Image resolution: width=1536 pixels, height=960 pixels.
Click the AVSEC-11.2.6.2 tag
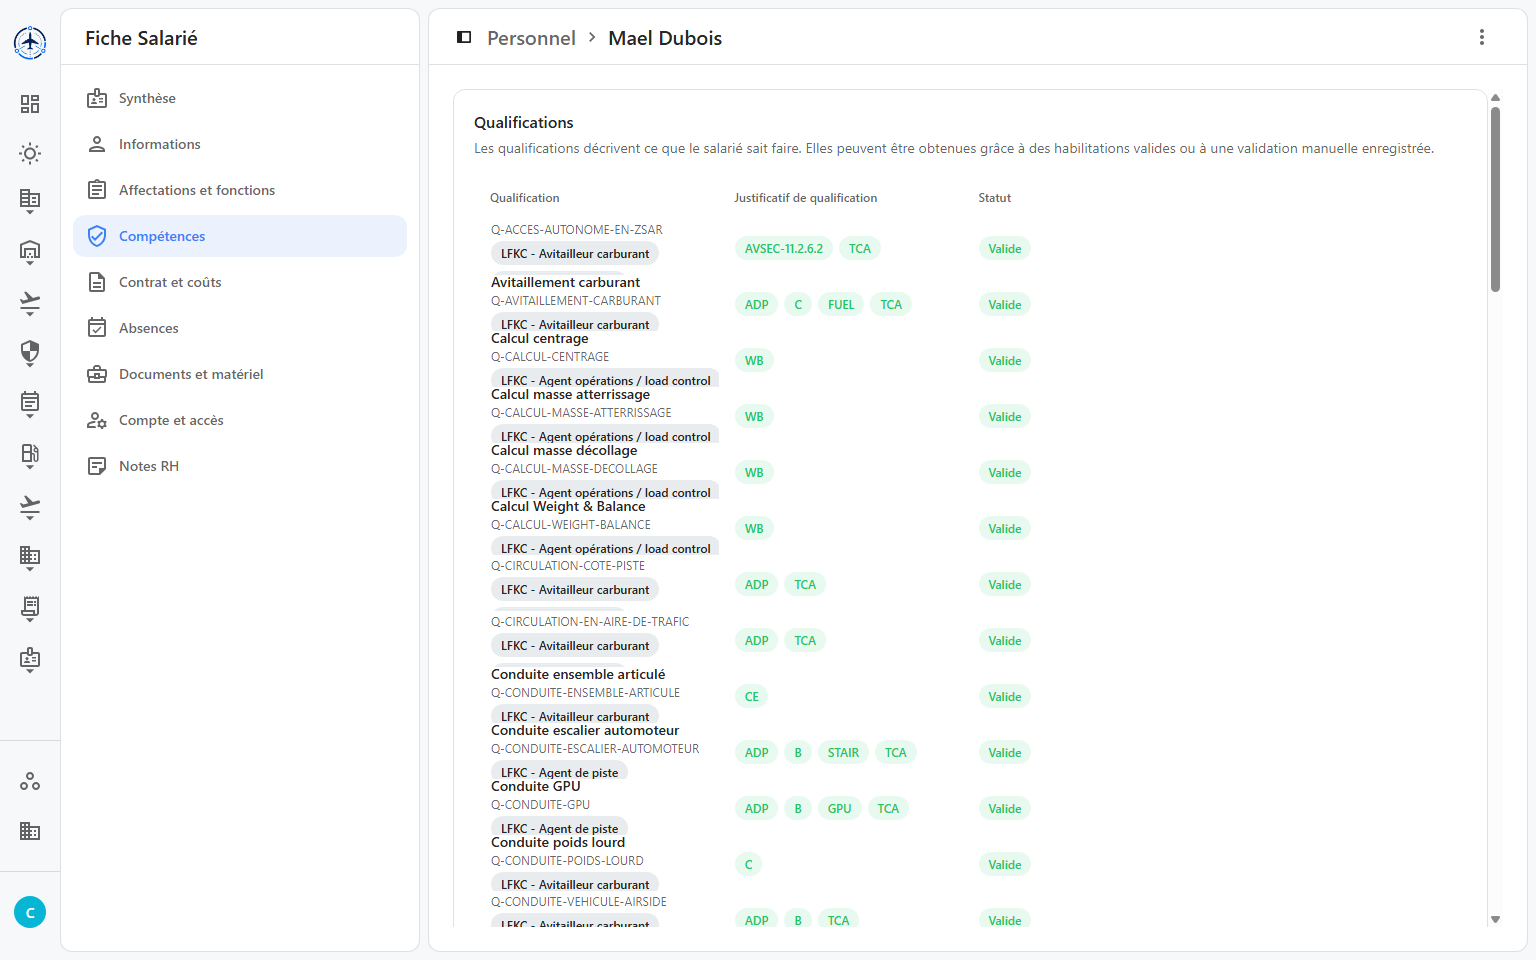click(x=784, y=249)
